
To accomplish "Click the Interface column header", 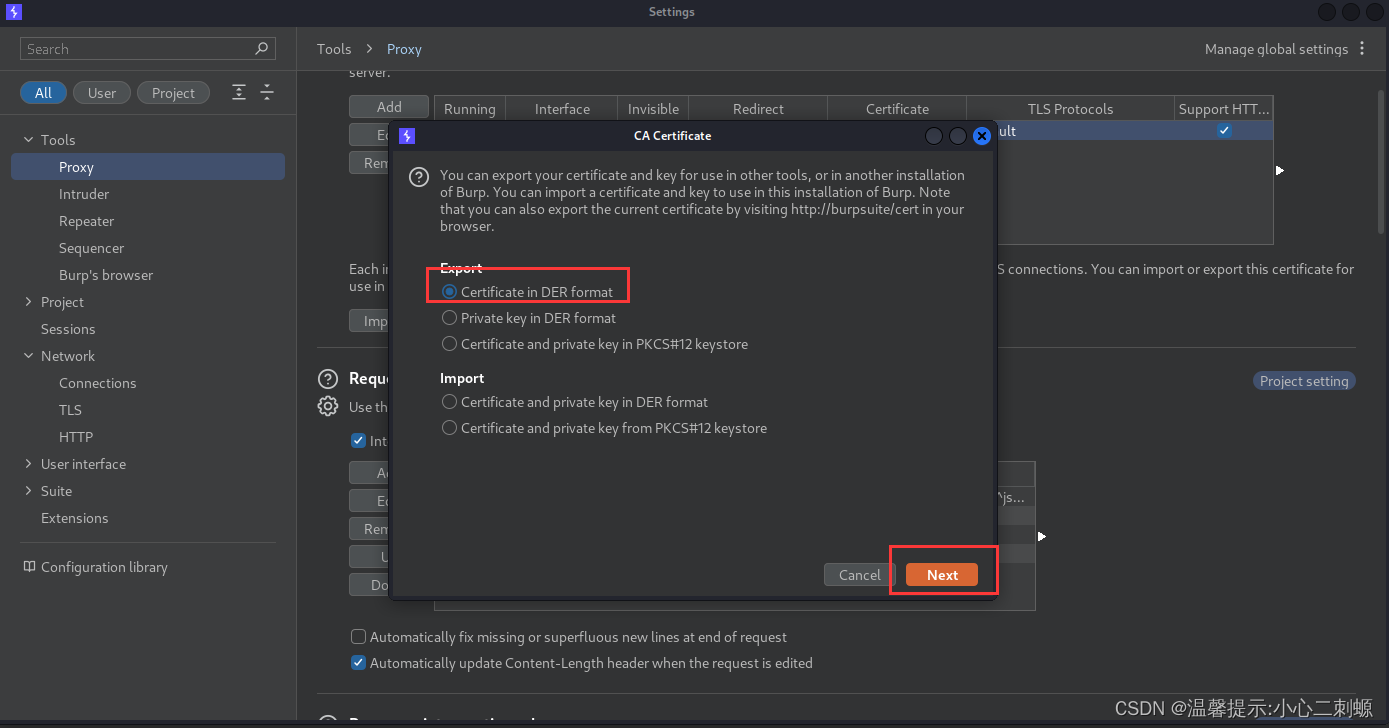I will [x=562, y=109].
